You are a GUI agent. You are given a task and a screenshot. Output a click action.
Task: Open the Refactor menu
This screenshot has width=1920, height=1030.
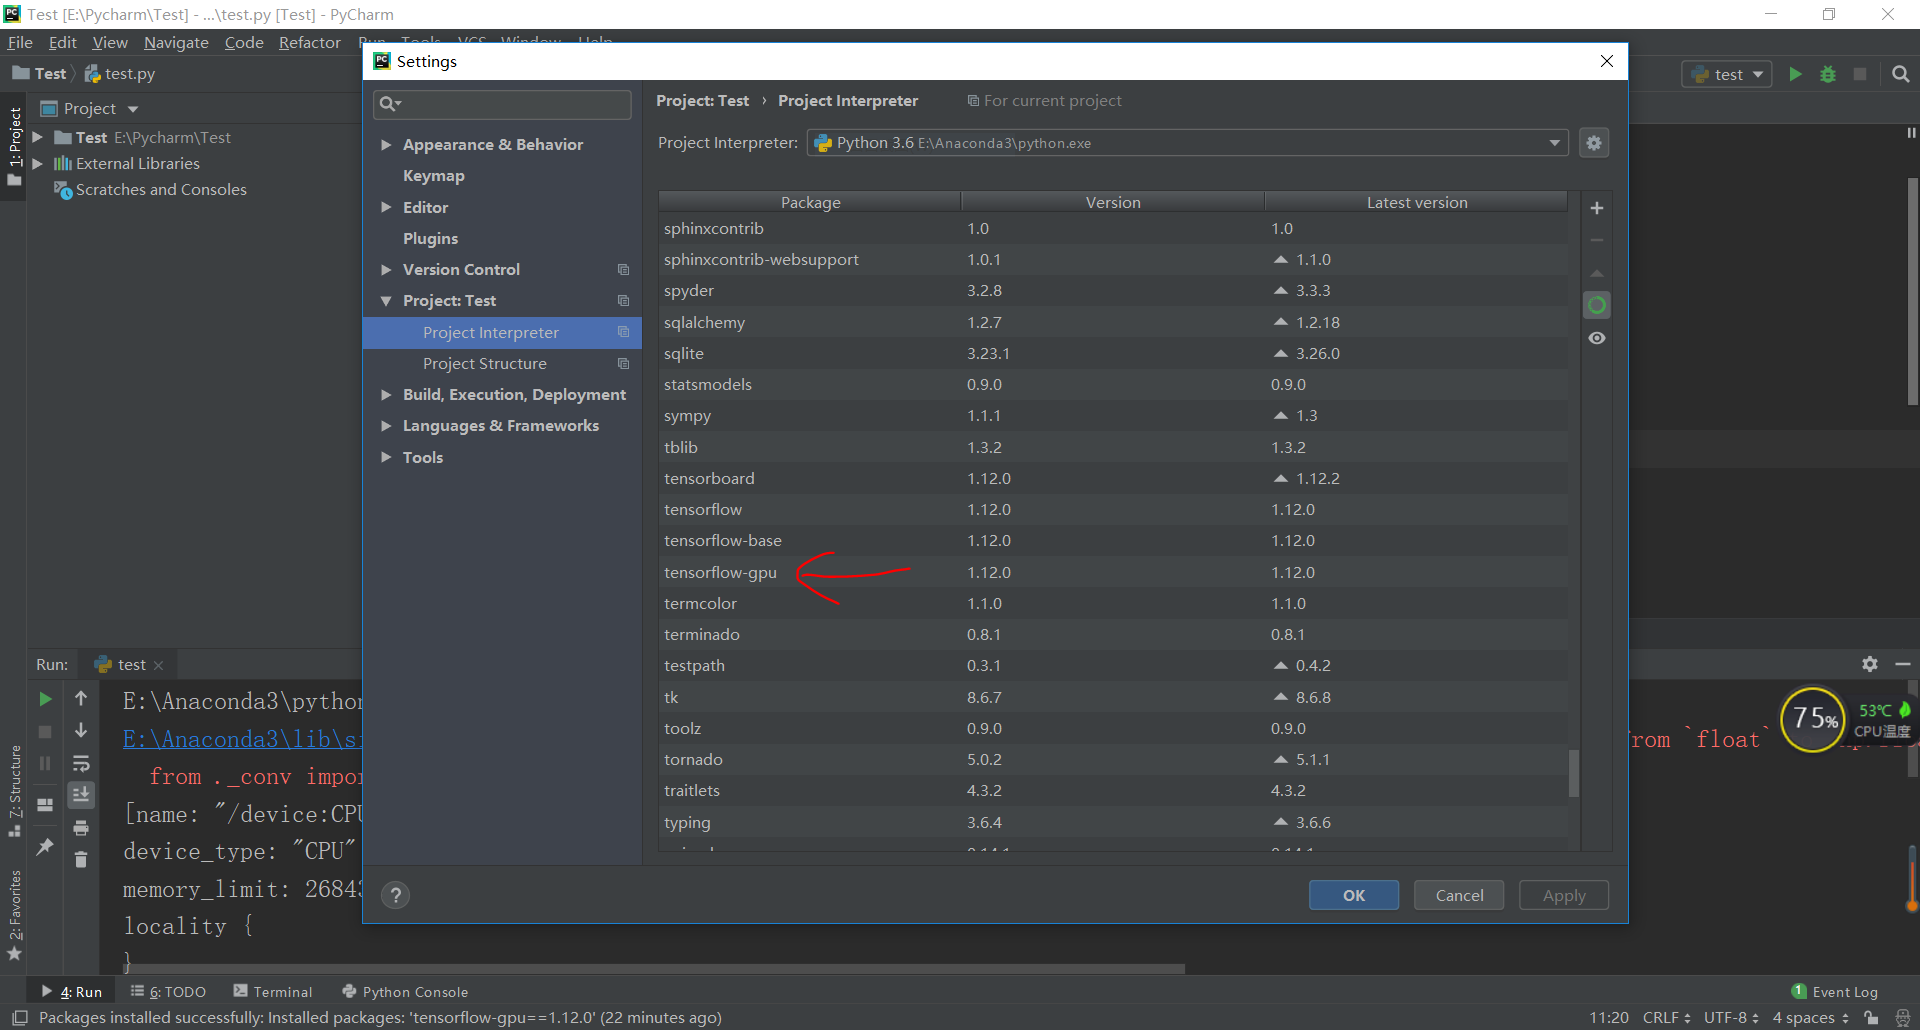(x=309, y=42)
